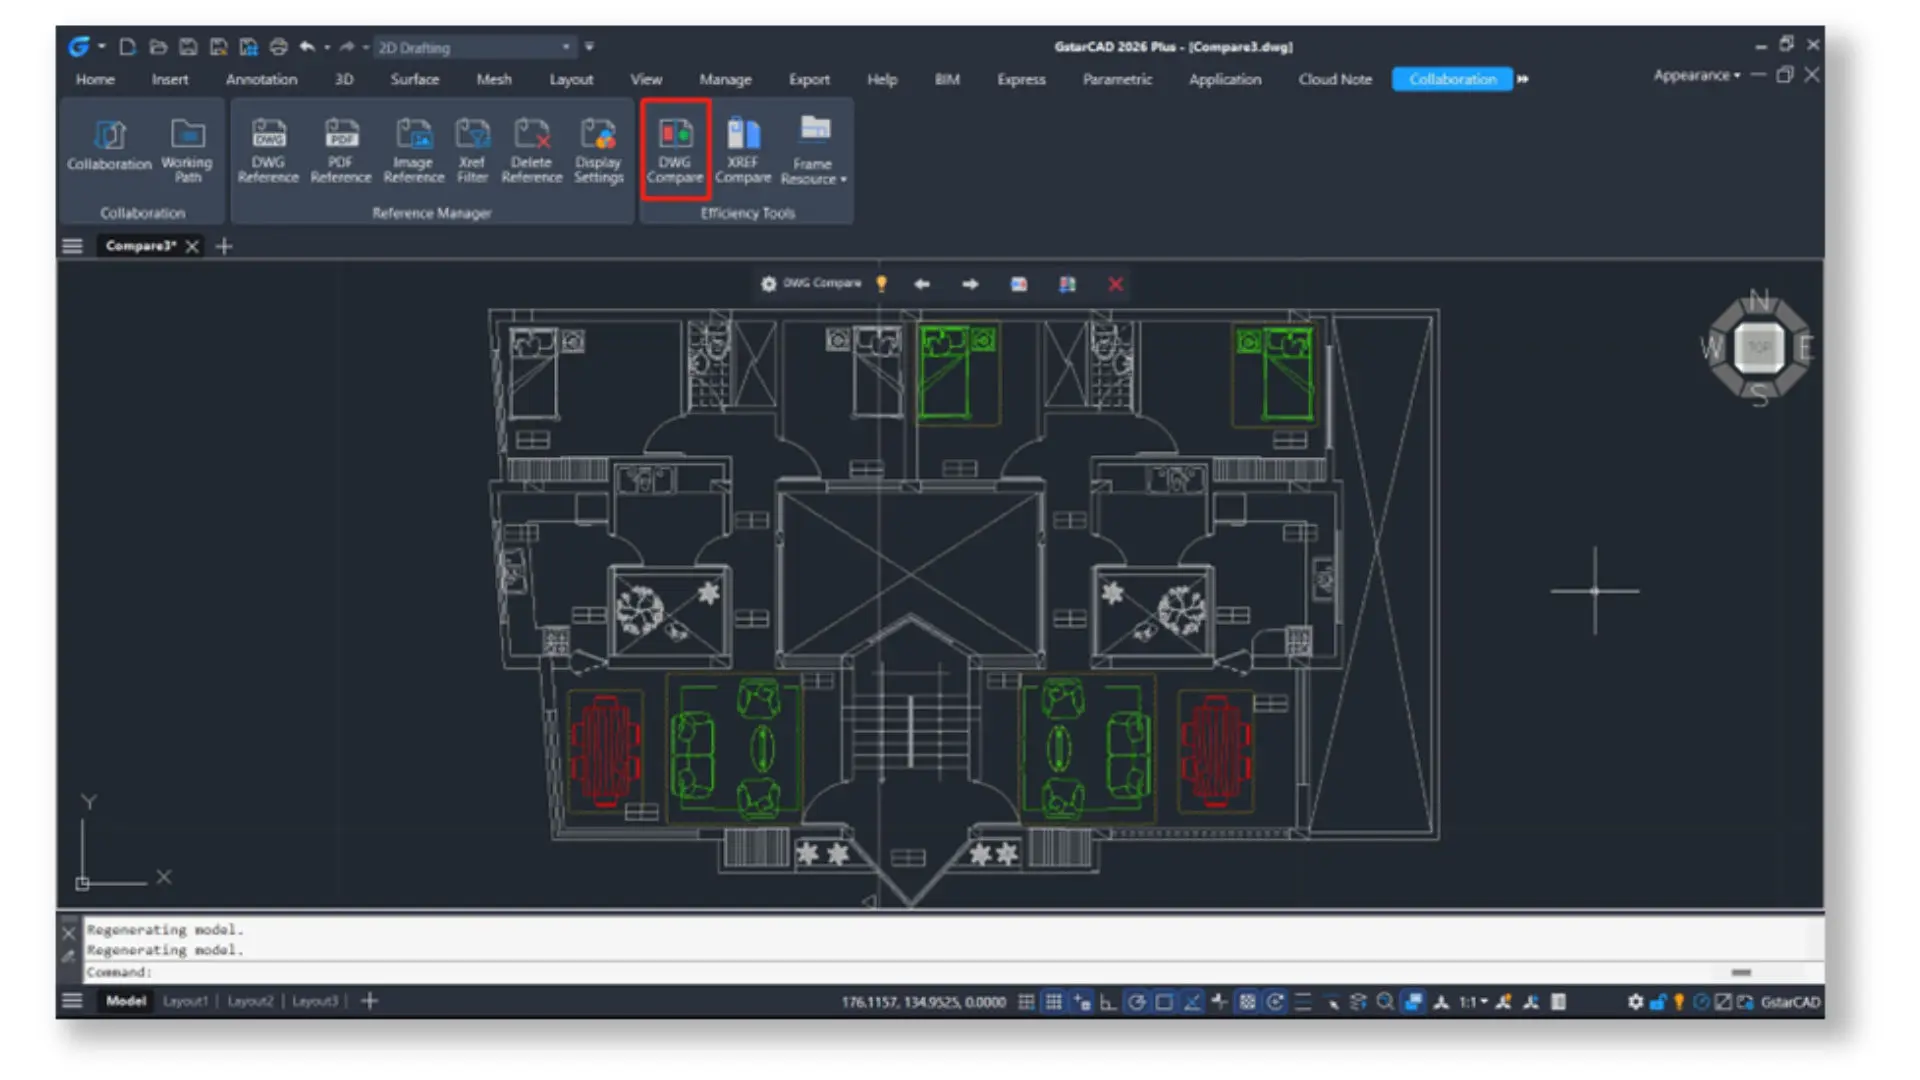Select the Manage ribbon tab
This screenshot has width=1920, height=1080.
(x=725, y=79)
